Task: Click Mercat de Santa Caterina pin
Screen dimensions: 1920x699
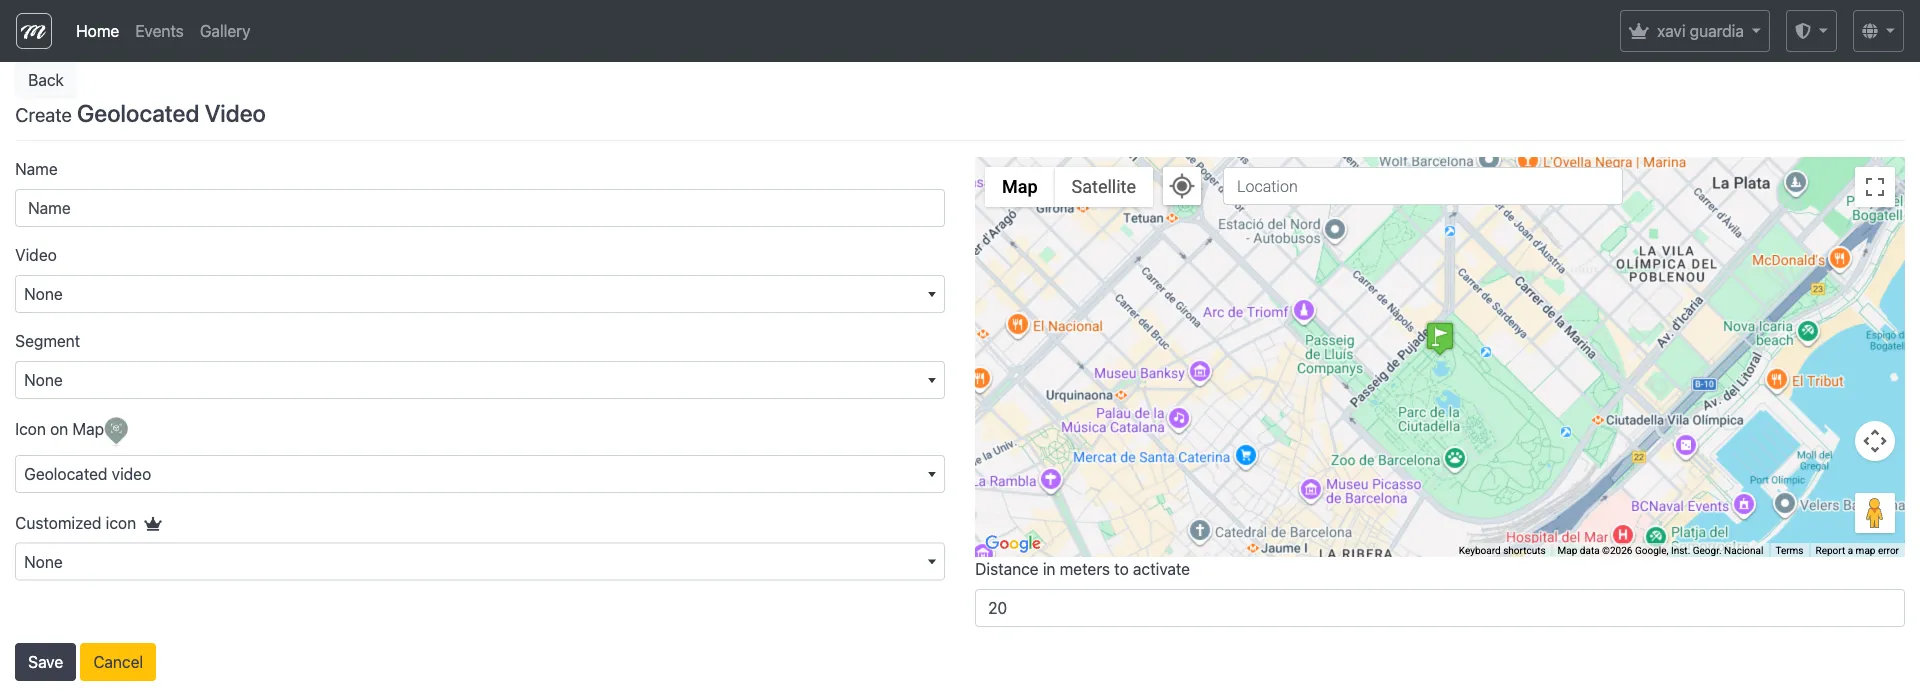Action: pos(1245,455)
